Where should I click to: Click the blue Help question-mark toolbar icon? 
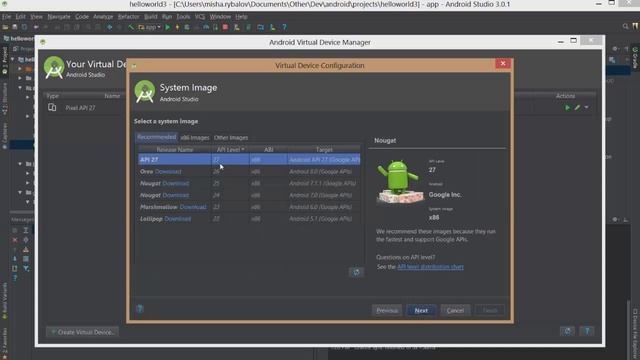(x=284, y=27)
